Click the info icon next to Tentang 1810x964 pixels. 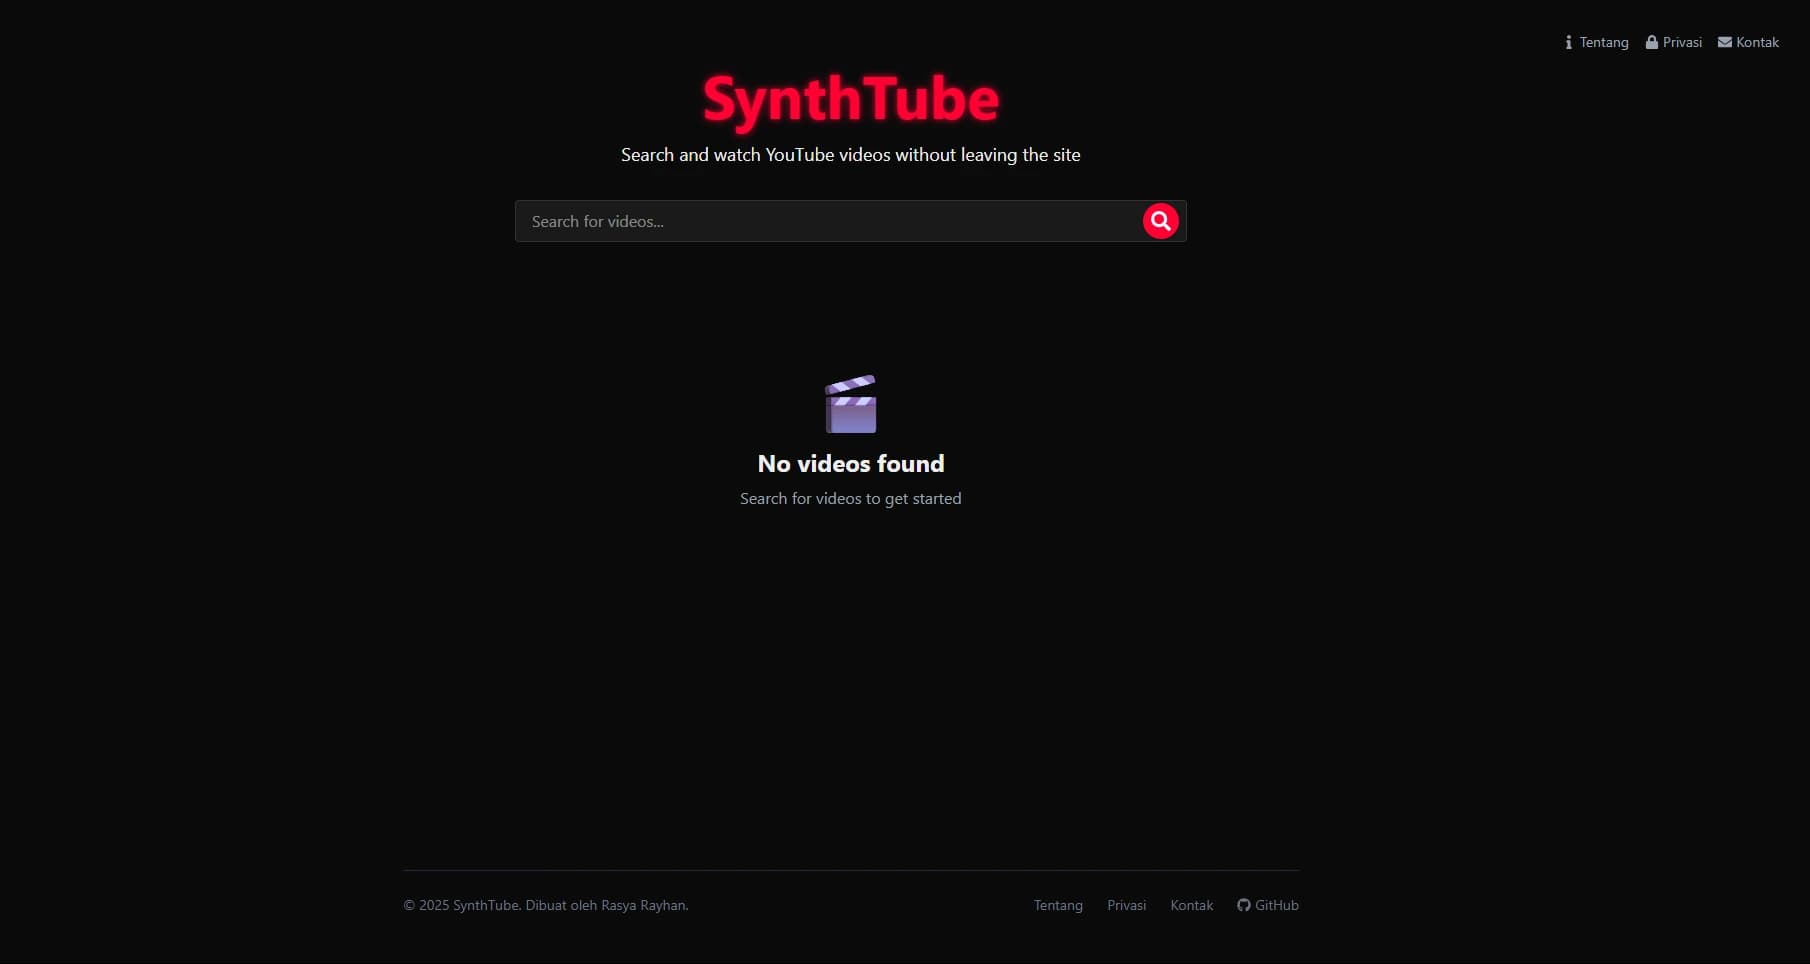click(1568, 42)
